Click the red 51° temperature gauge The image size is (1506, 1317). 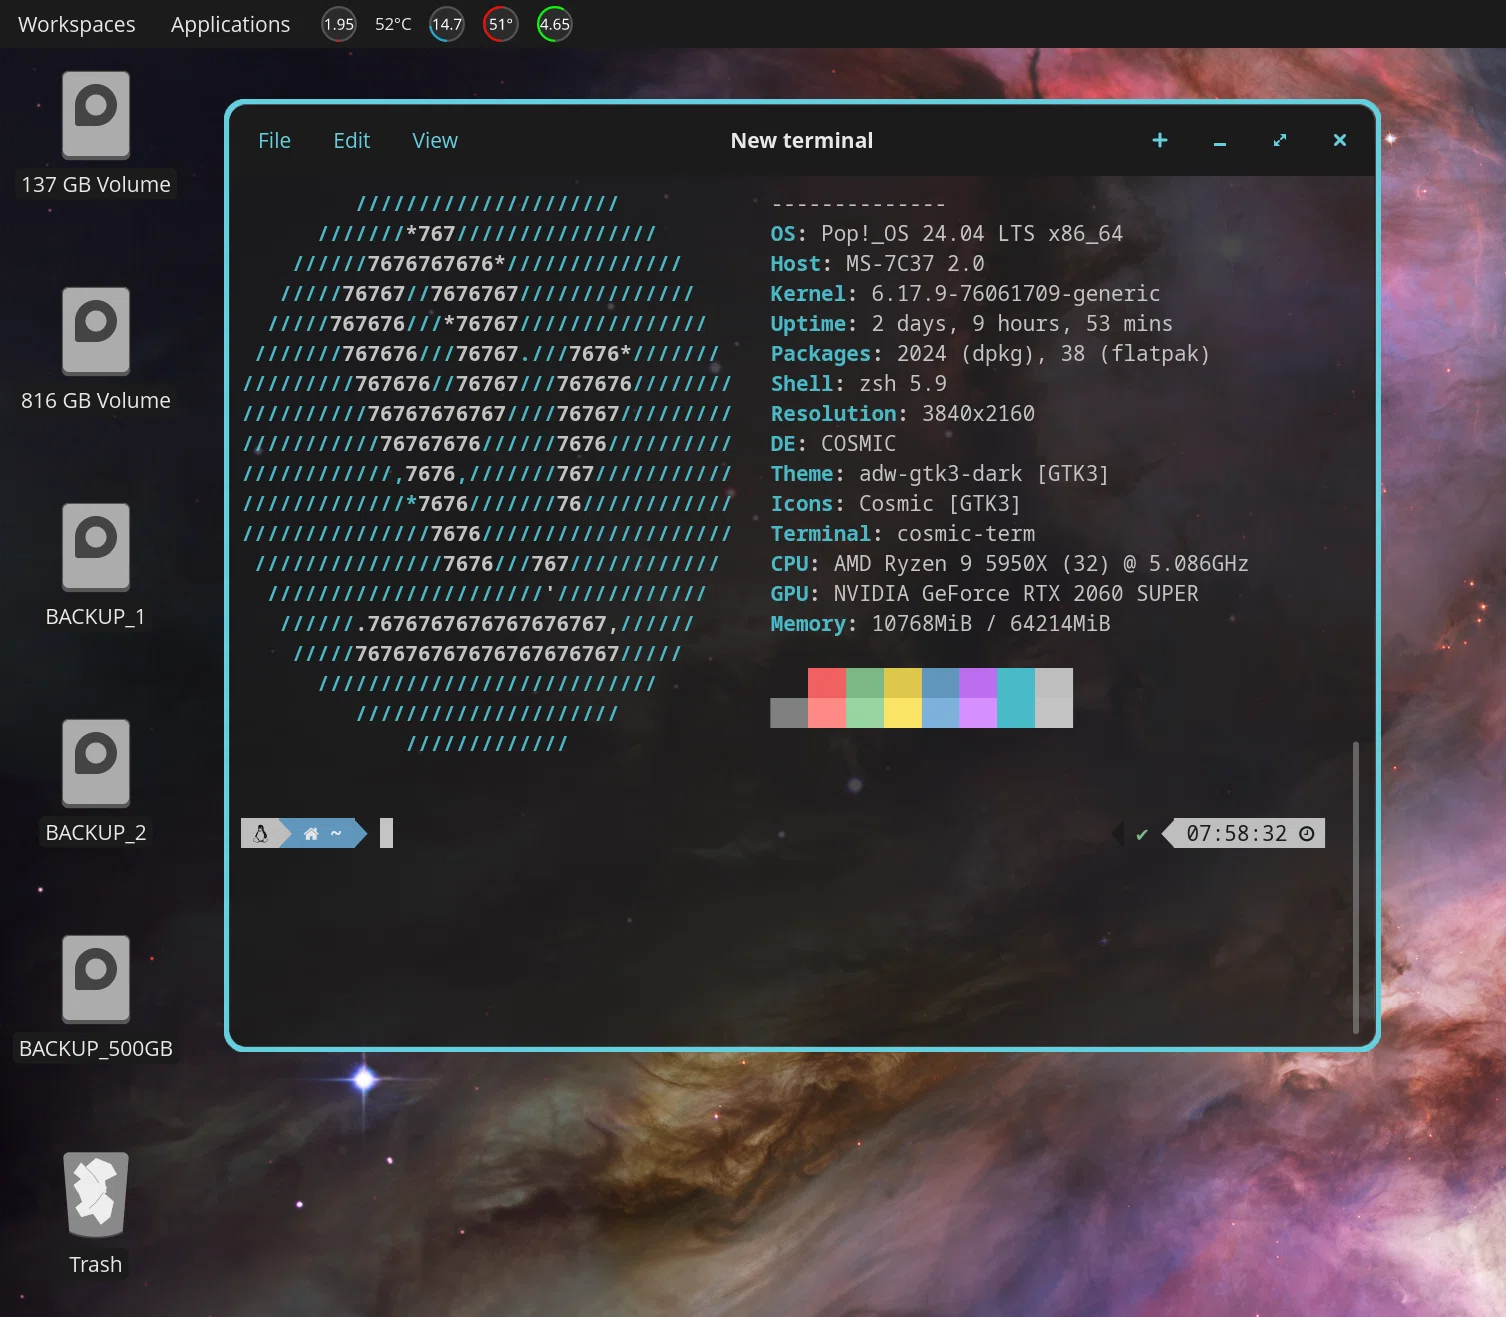pos(501,24)
